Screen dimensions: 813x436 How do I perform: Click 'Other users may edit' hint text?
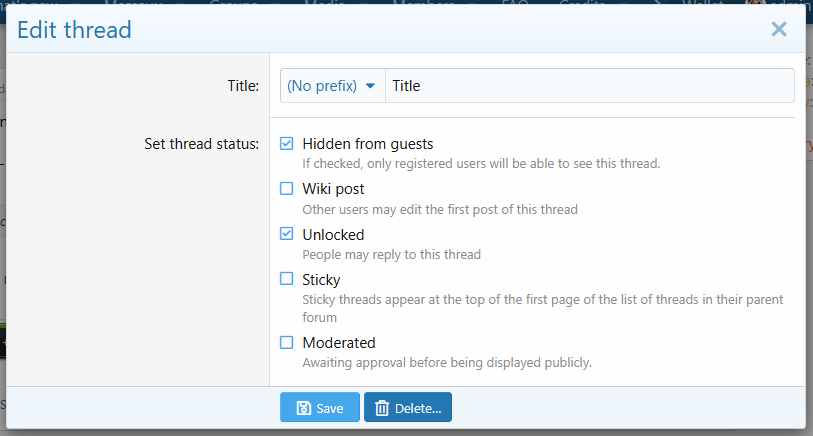click(x=440, y=210)
